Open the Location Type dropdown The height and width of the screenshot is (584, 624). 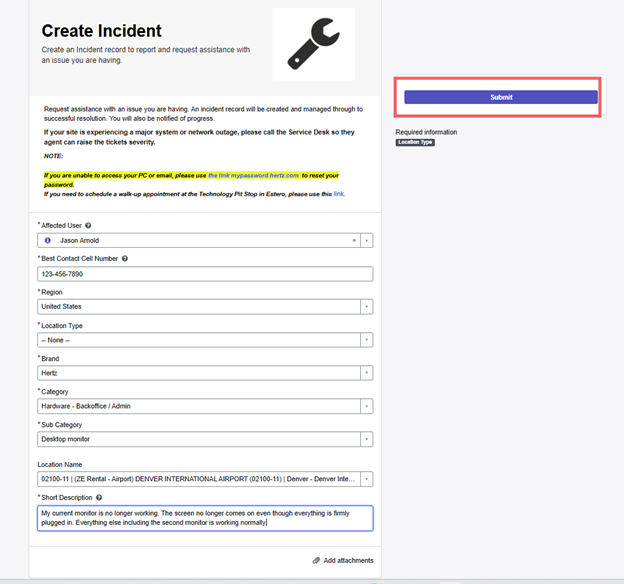point(367,340)
